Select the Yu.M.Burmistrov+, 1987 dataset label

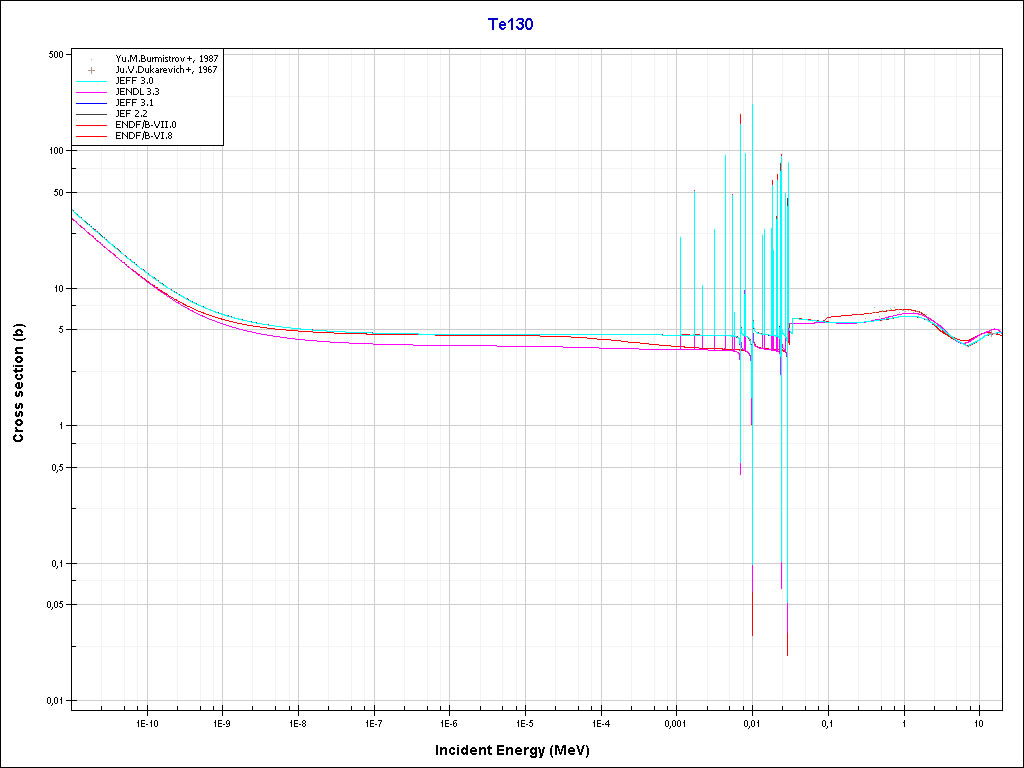(x=167, y=59)
